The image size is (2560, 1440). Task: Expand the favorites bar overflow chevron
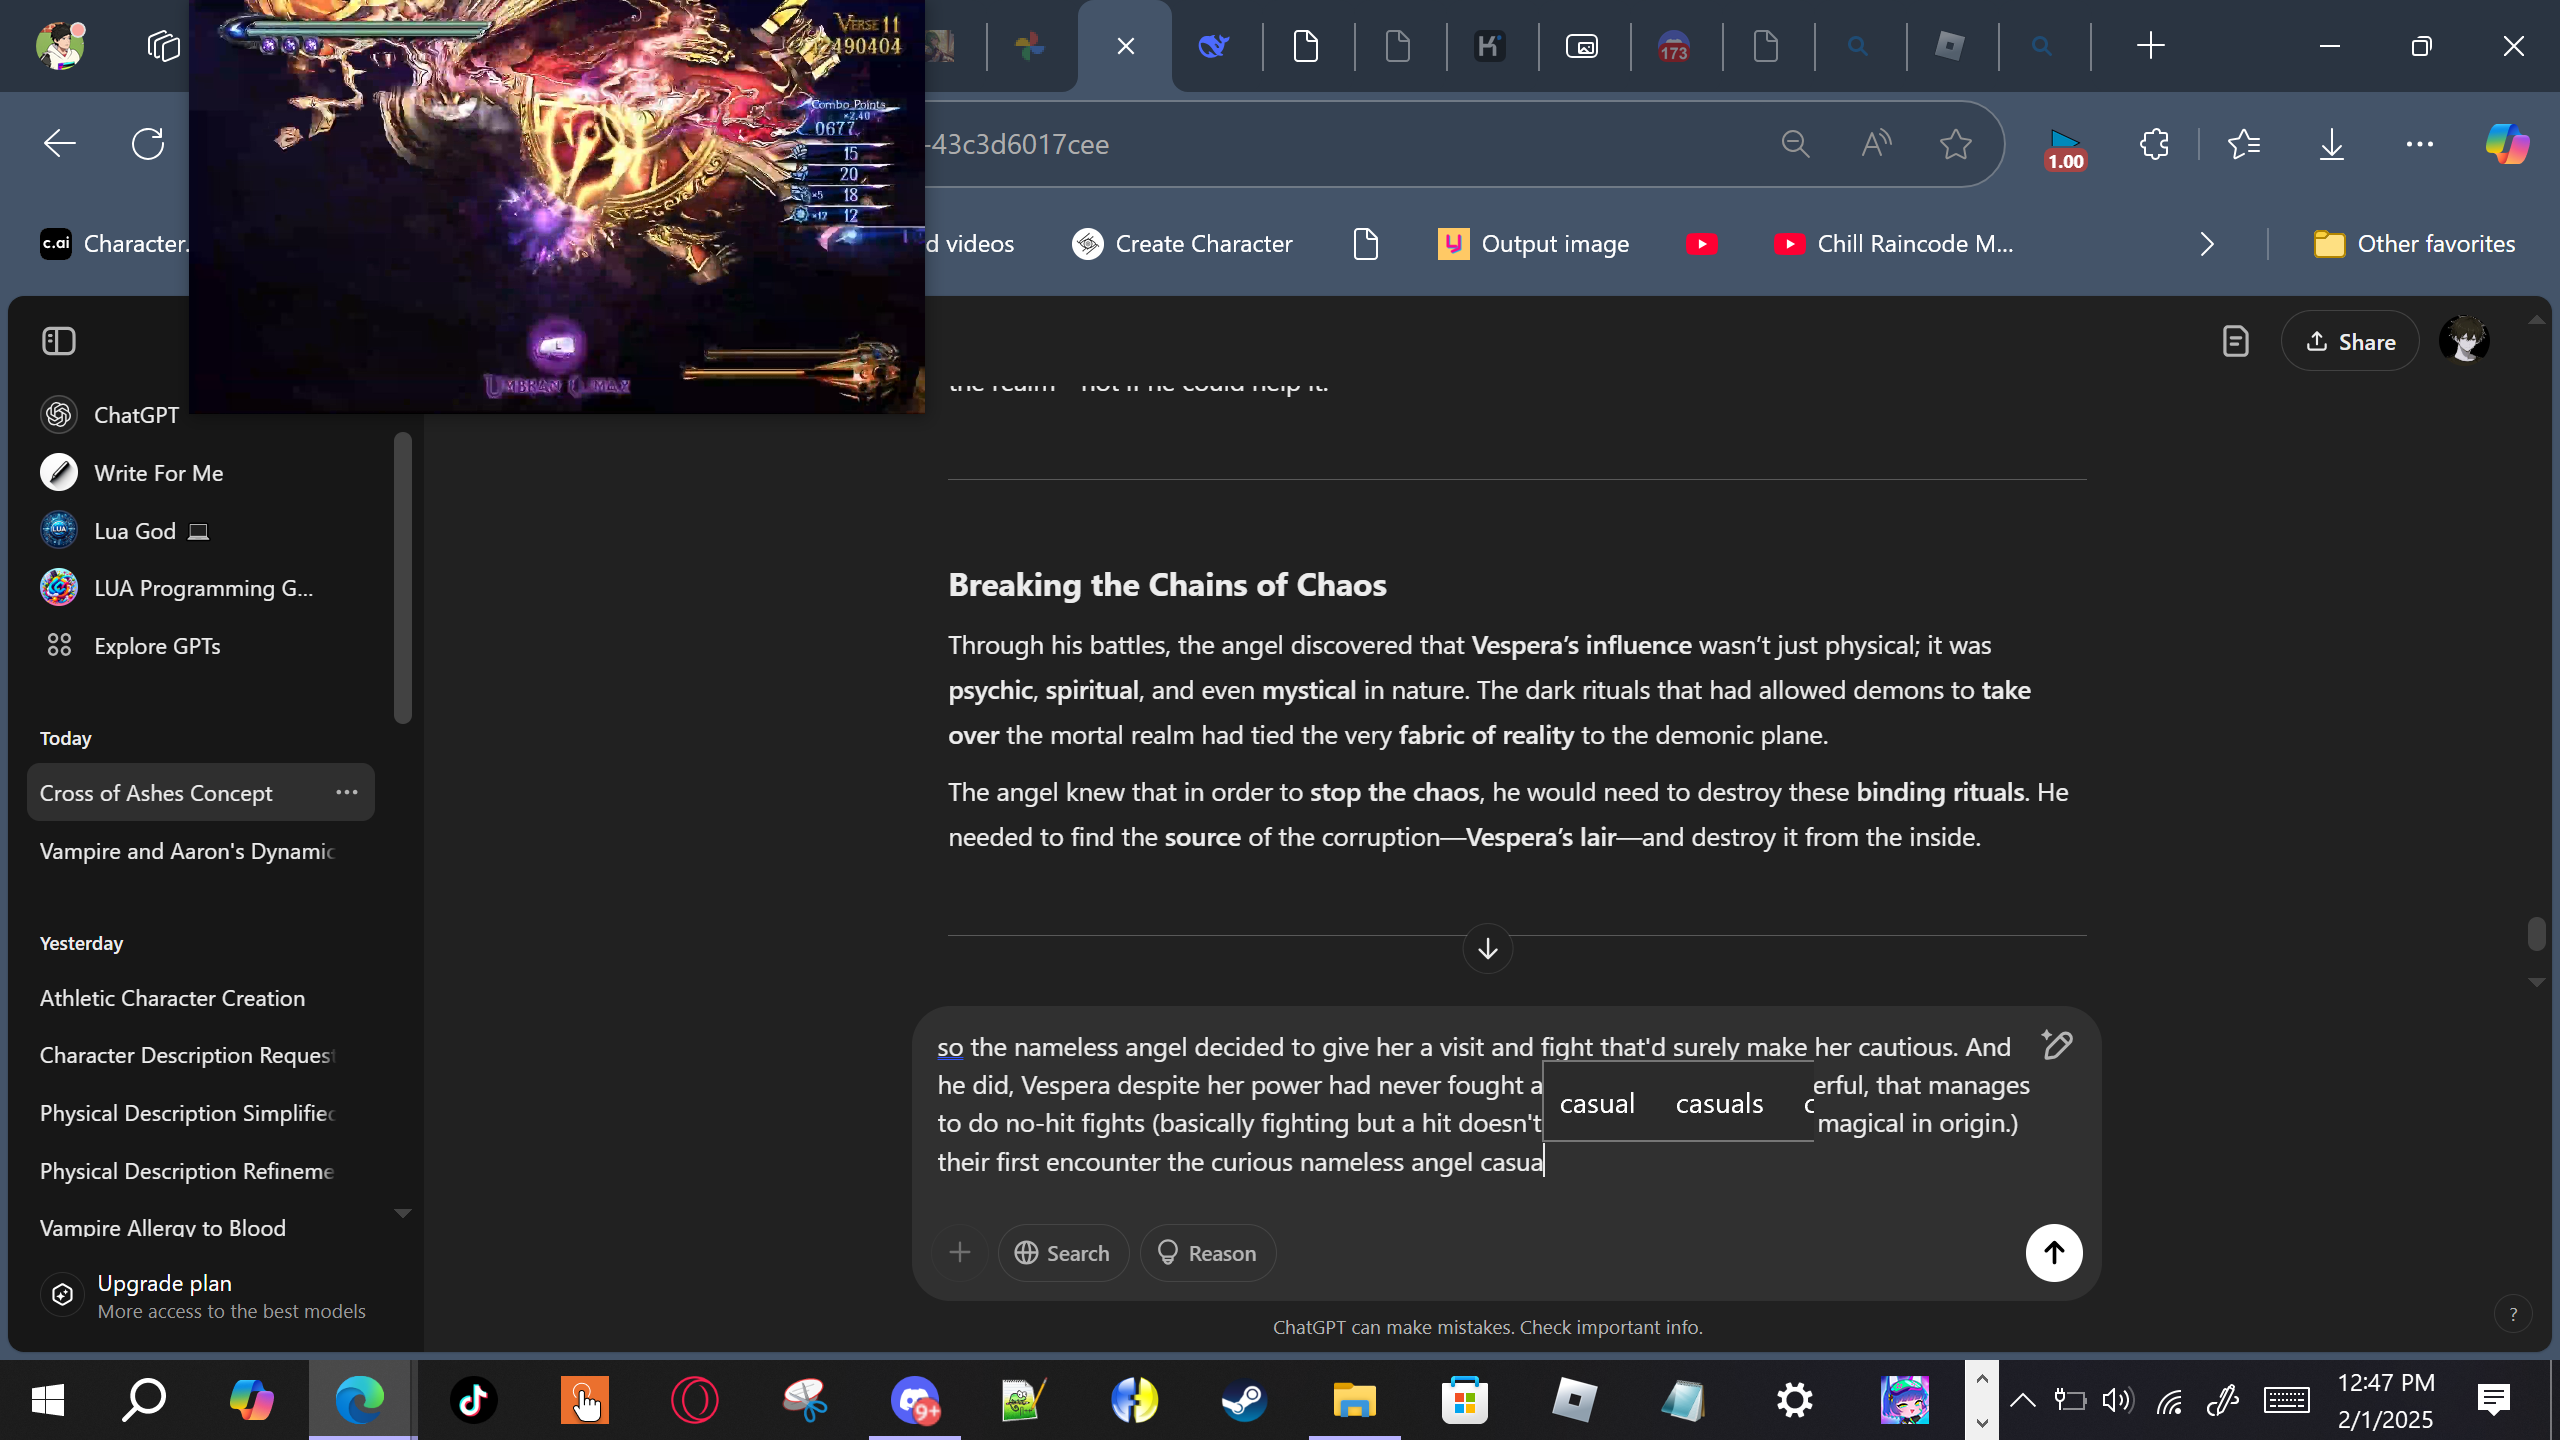(2207, 244)
